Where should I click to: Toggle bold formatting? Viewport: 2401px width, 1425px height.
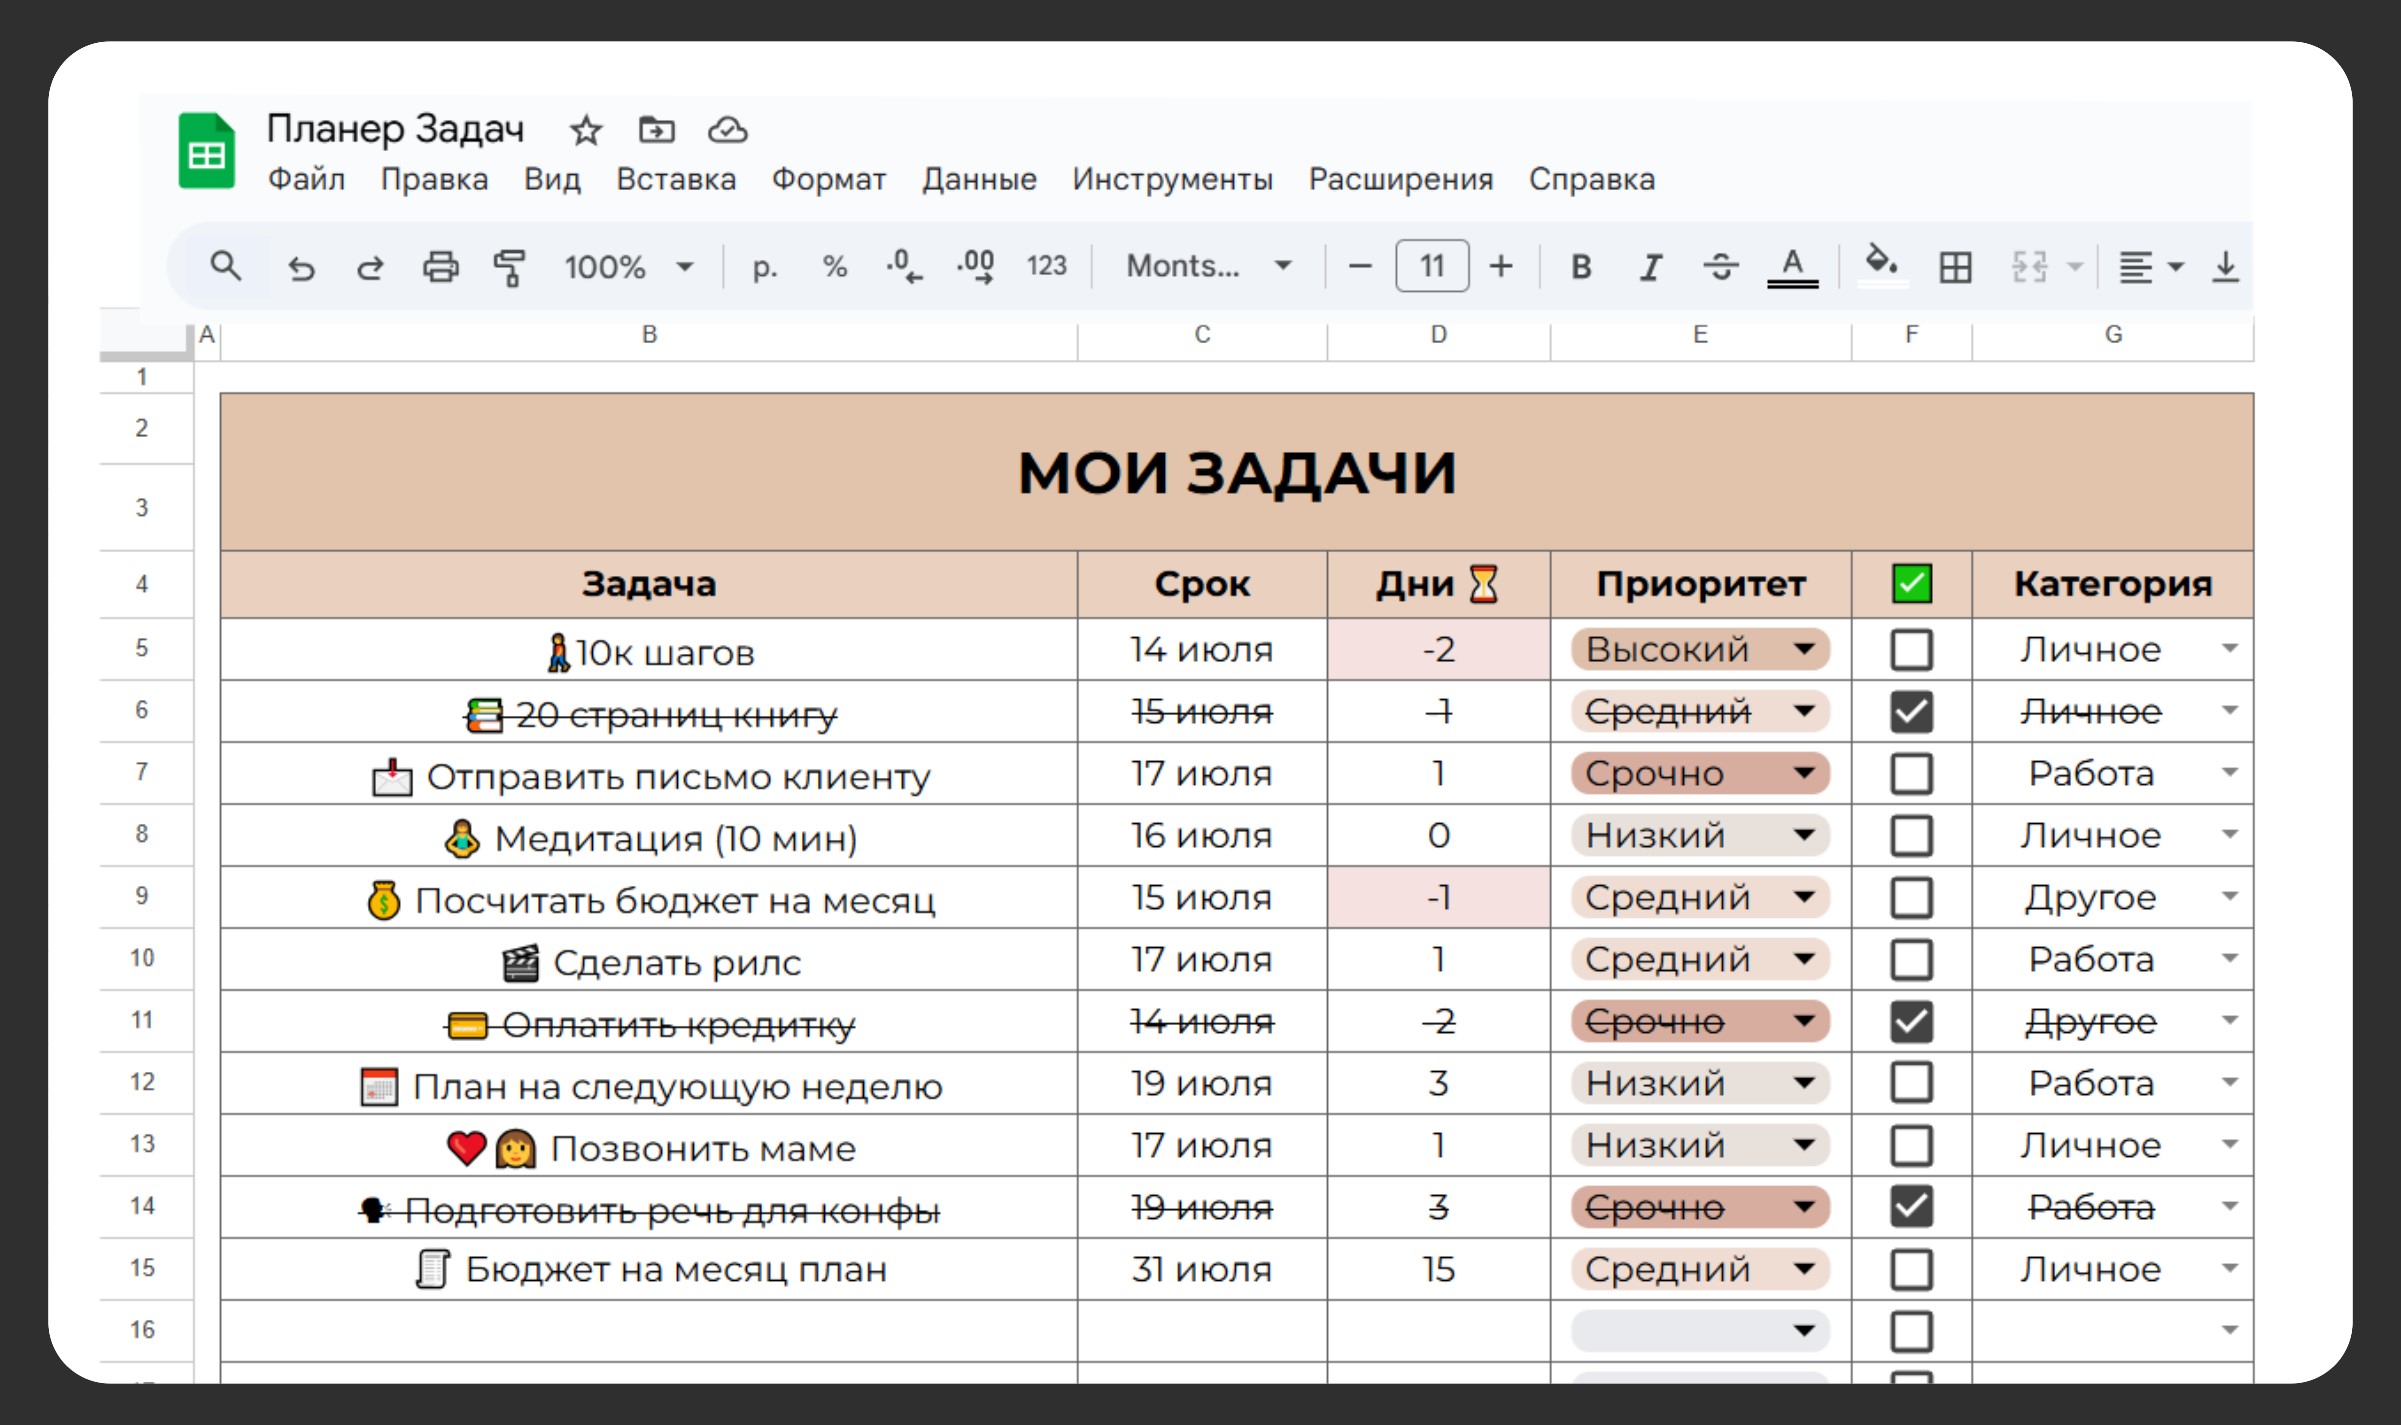pos(1580,267)
